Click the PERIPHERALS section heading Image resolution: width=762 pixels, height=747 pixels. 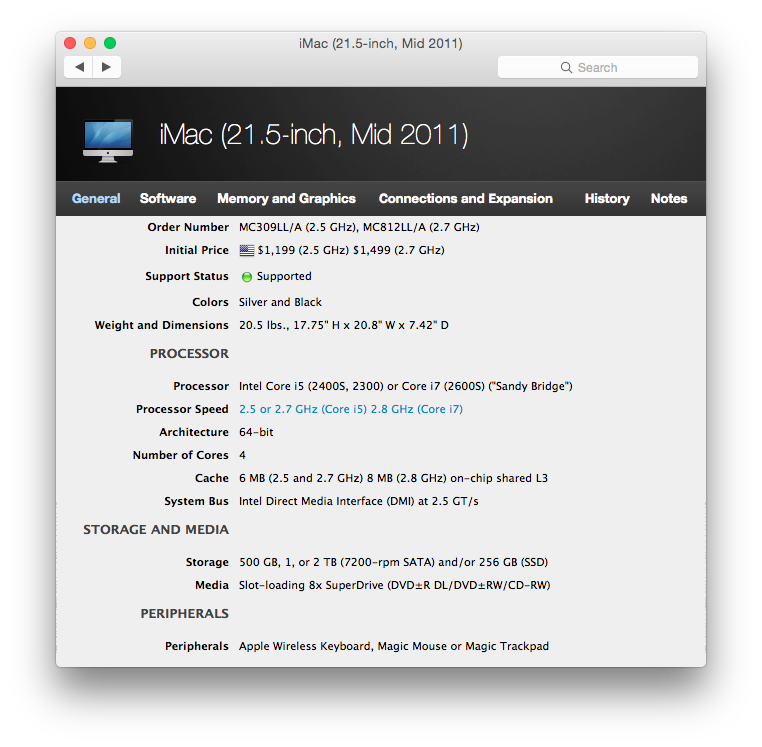click(x=185, y=613)
